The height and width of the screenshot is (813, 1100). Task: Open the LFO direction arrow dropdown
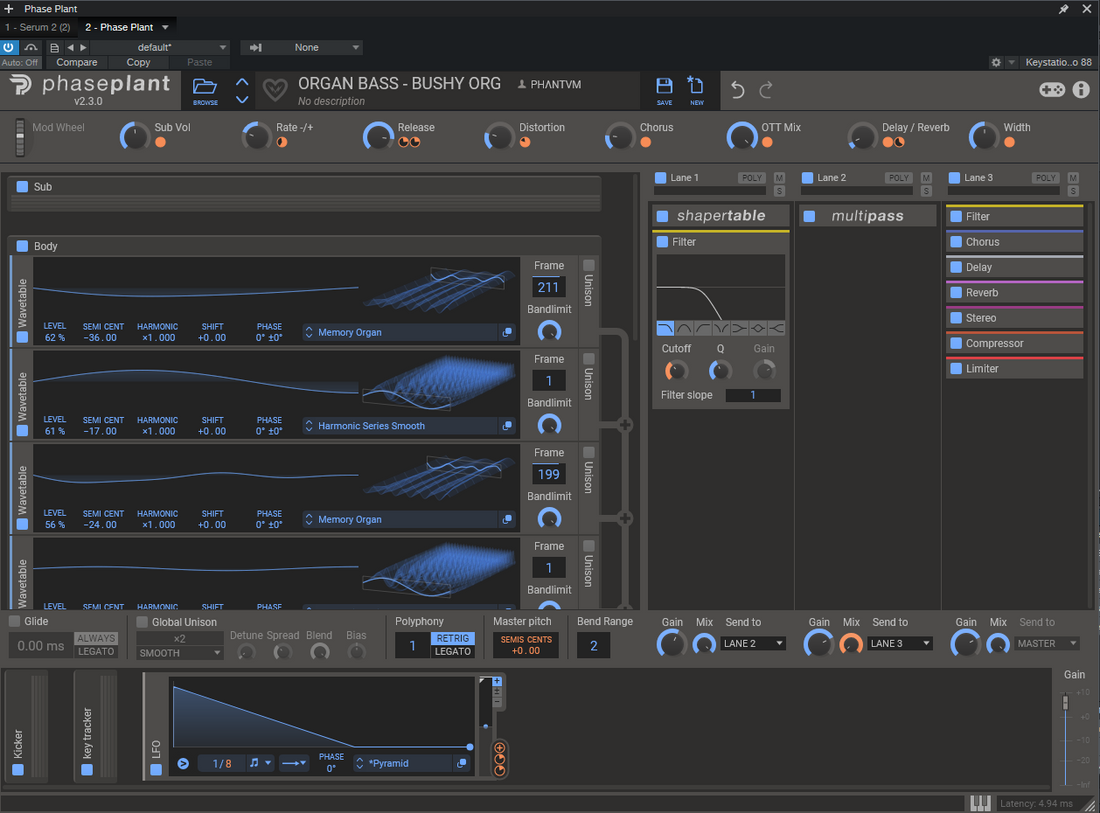(x=293, y=763)
